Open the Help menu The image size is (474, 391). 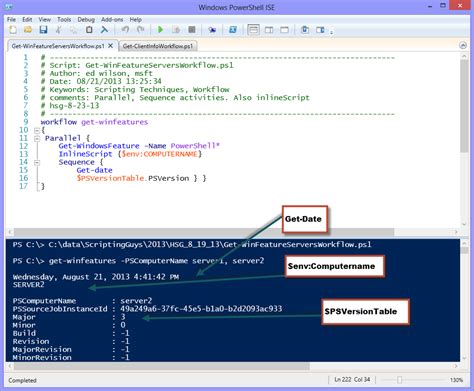point(136,19)
